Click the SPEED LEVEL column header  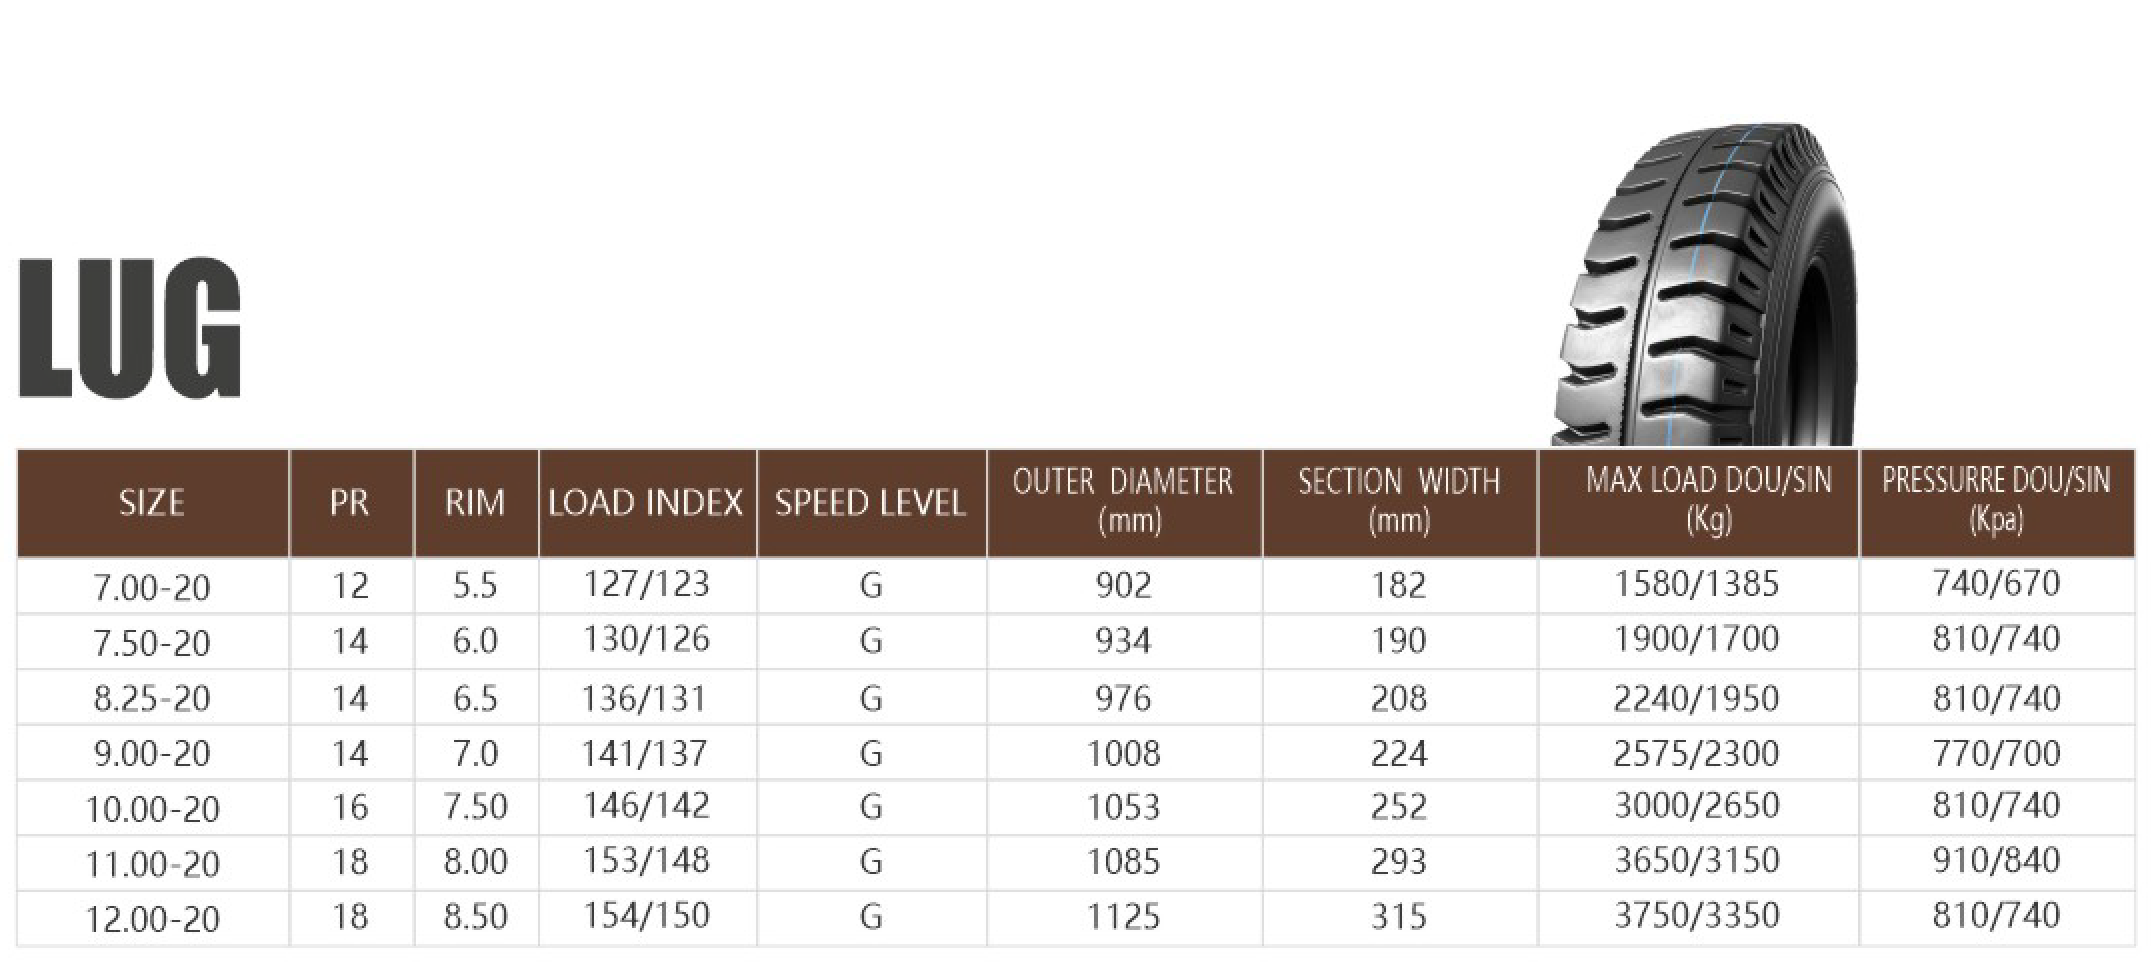tap(871, 502)
